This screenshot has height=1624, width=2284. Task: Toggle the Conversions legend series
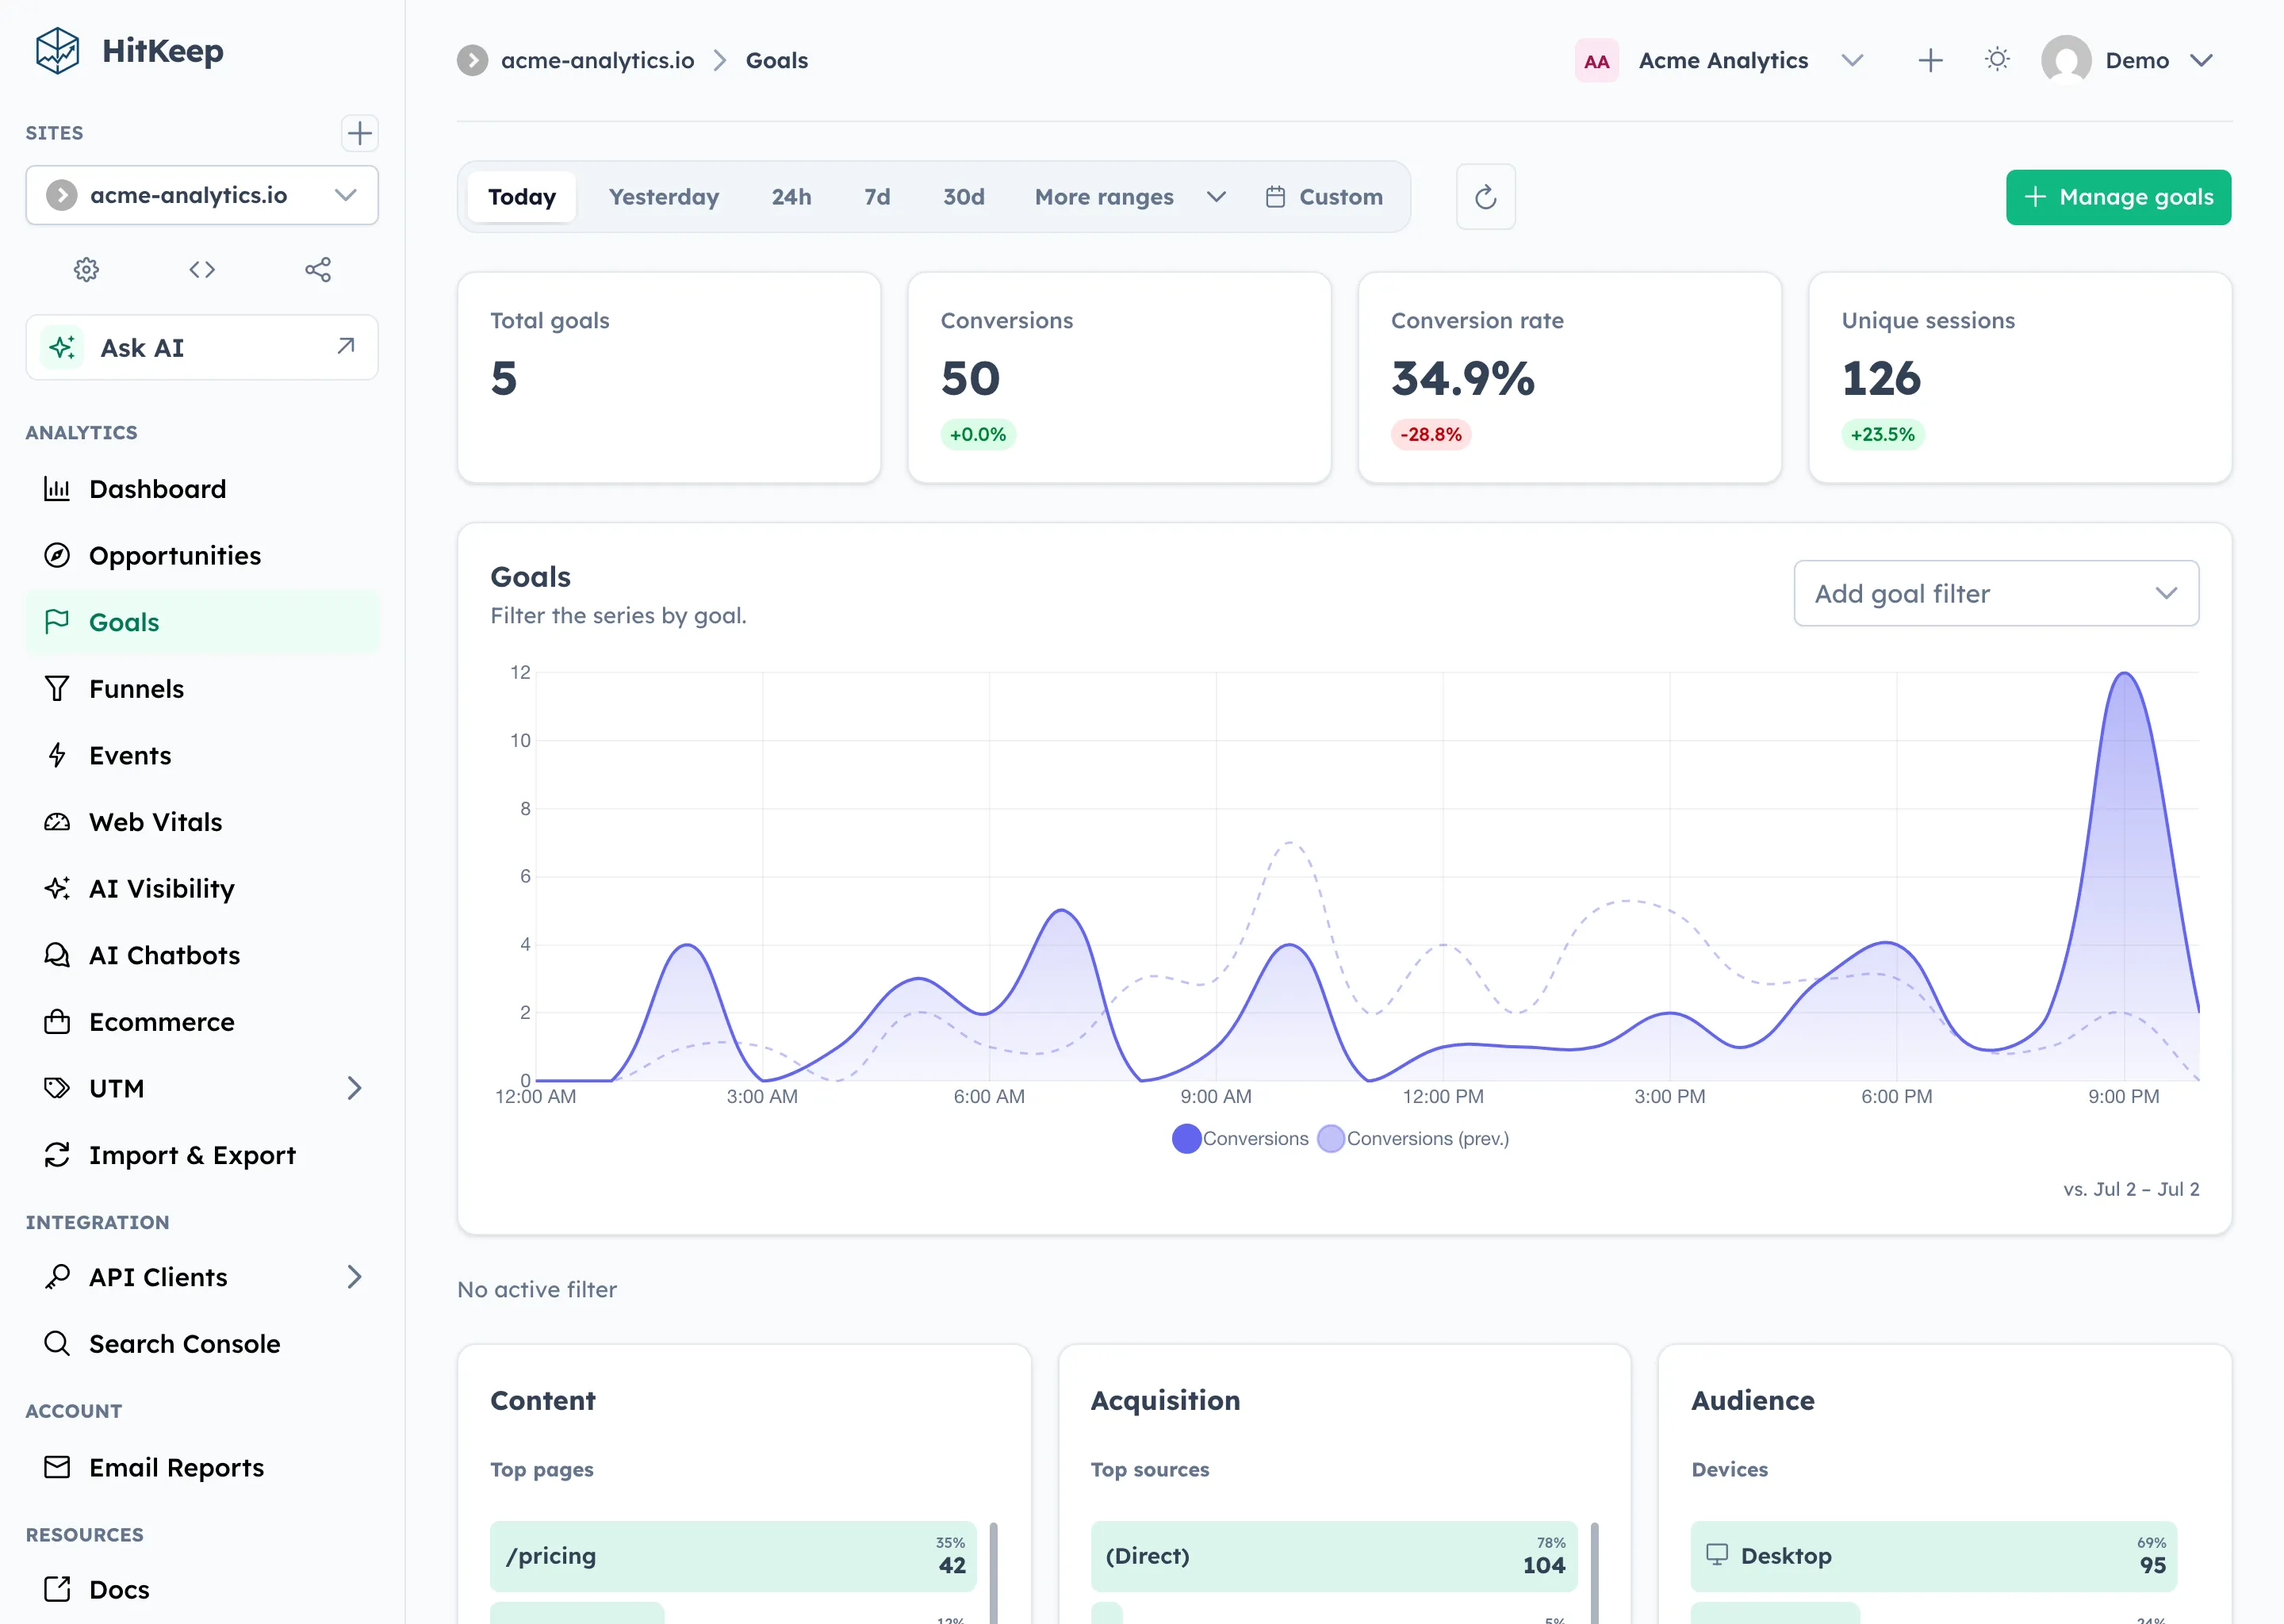click(x=1240, y=1138)
